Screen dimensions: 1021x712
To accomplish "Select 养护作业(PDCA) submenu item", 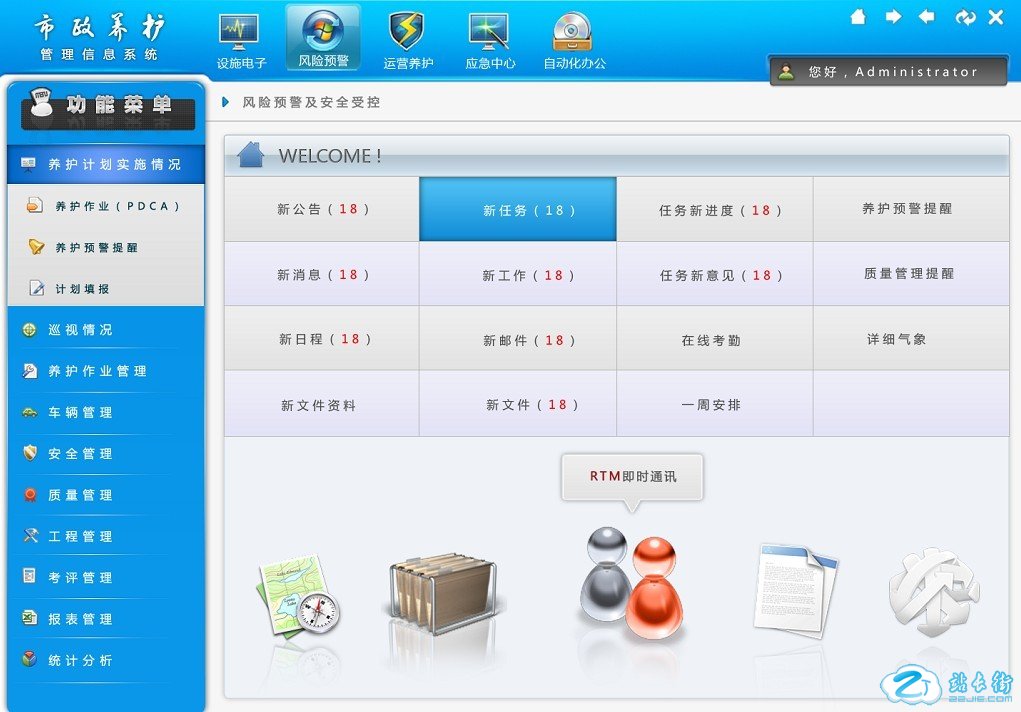I will 117,206.
